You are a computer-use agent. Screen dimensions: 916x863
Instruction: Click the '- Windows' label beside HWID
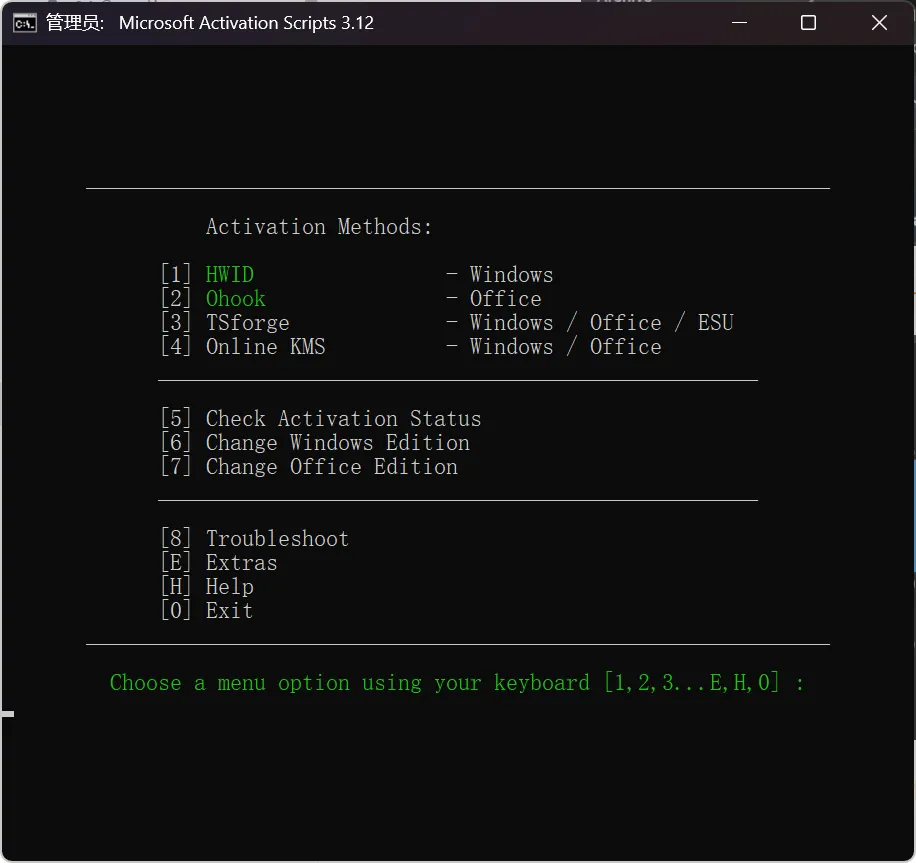(499, 275)
